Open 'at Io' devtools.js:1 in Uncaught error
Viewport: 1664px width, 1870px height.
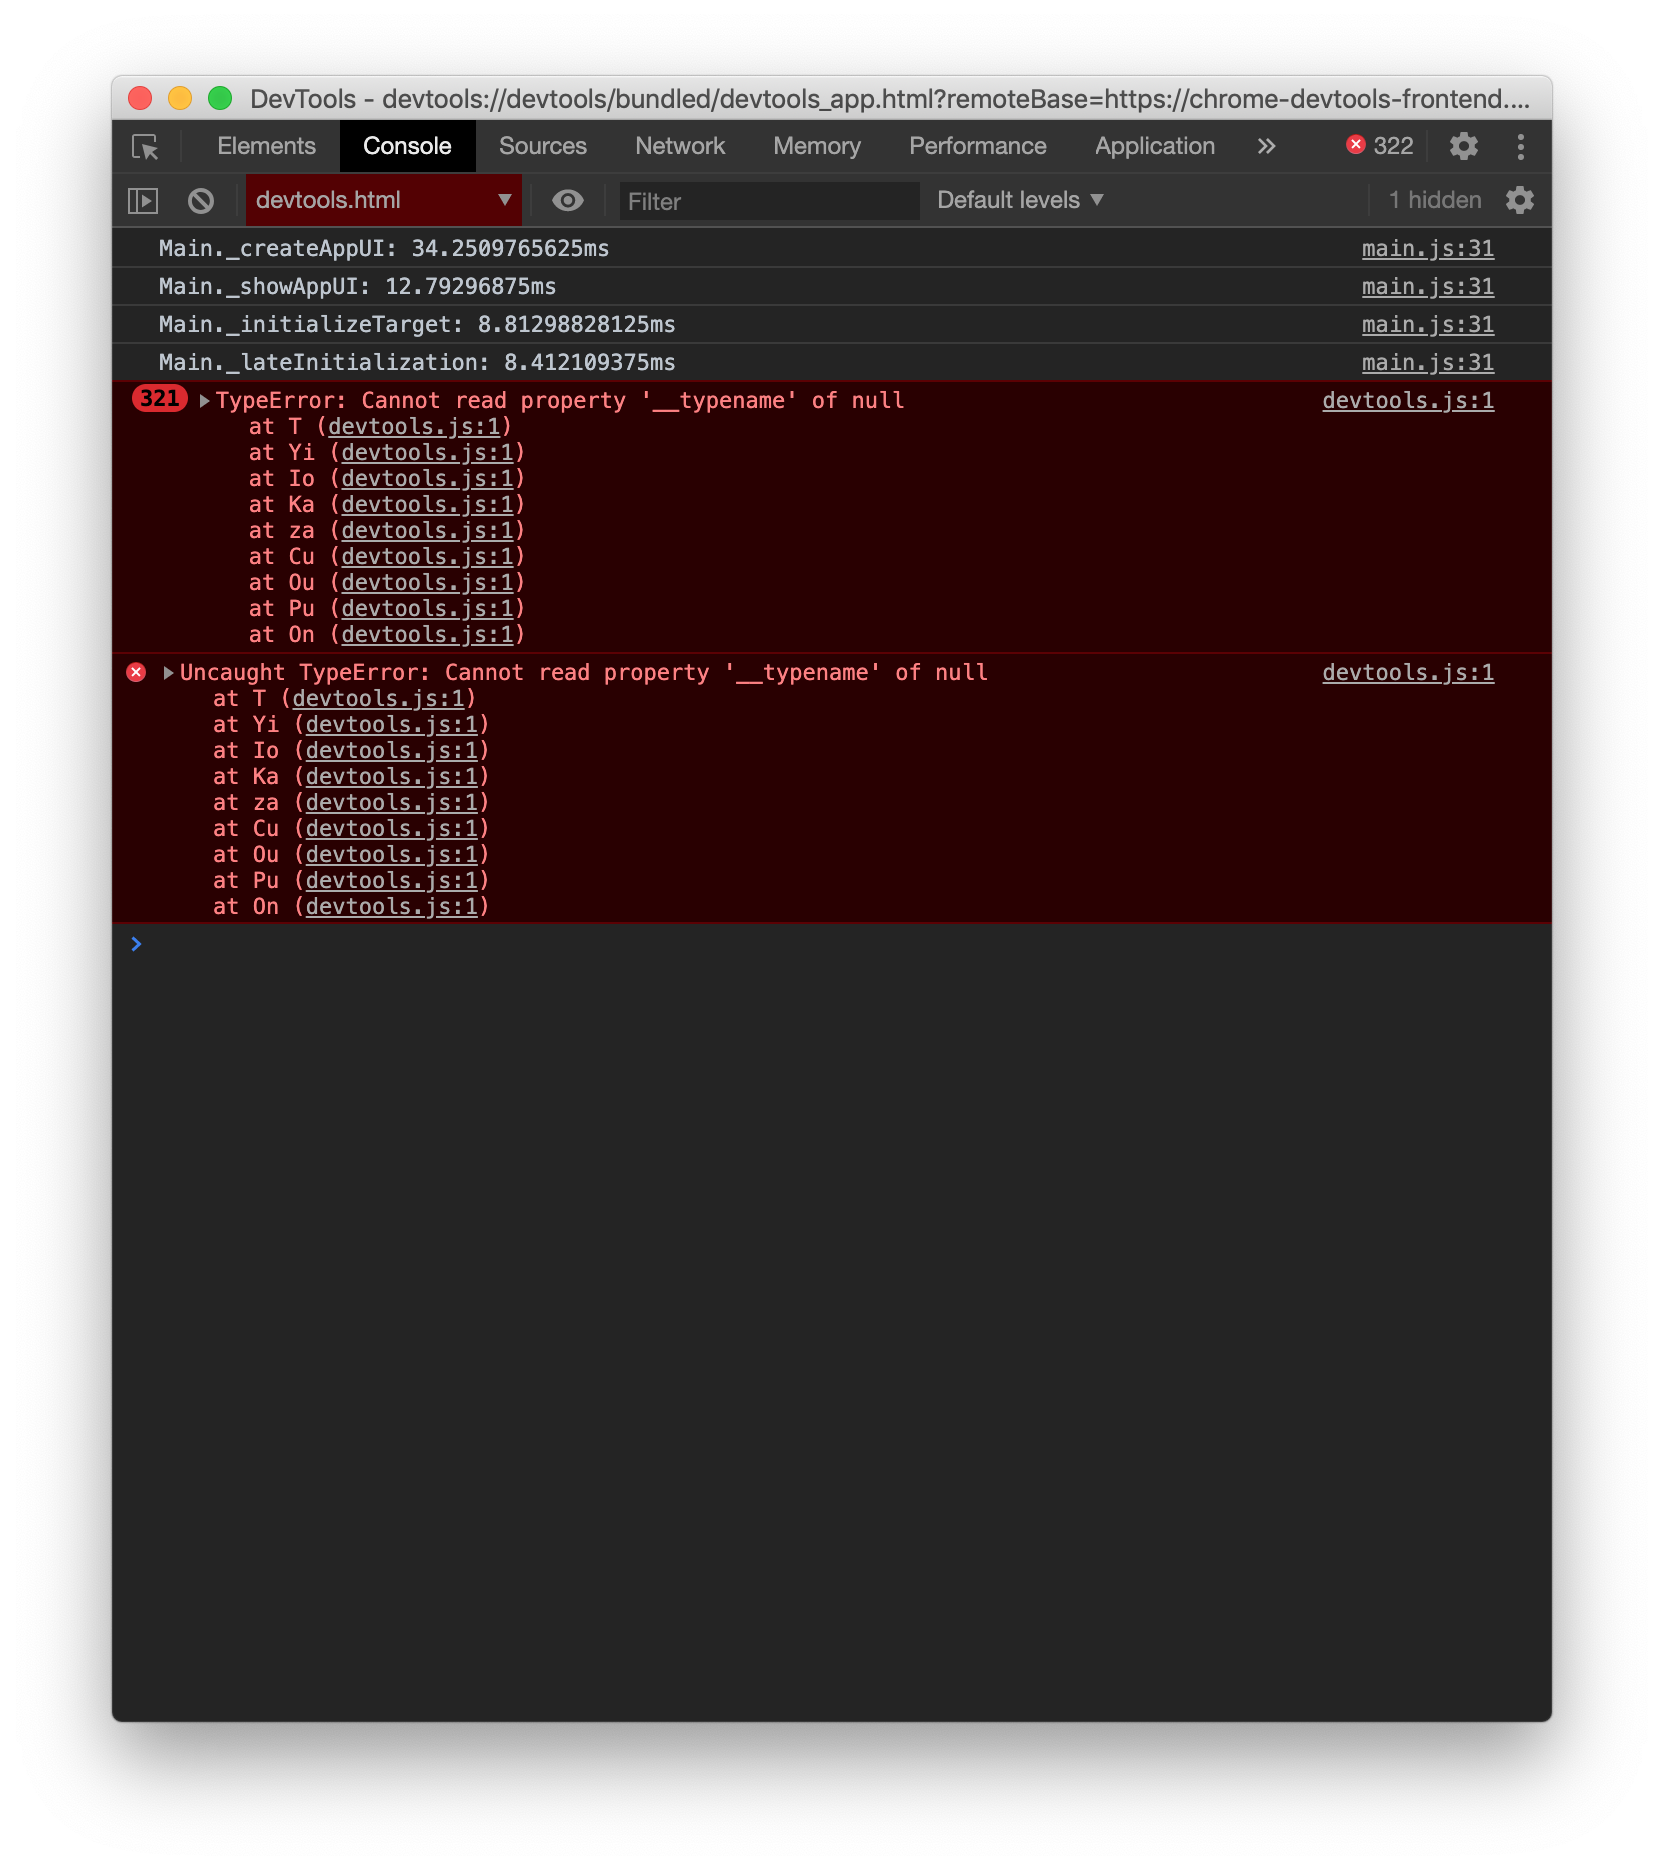point(391,751)
